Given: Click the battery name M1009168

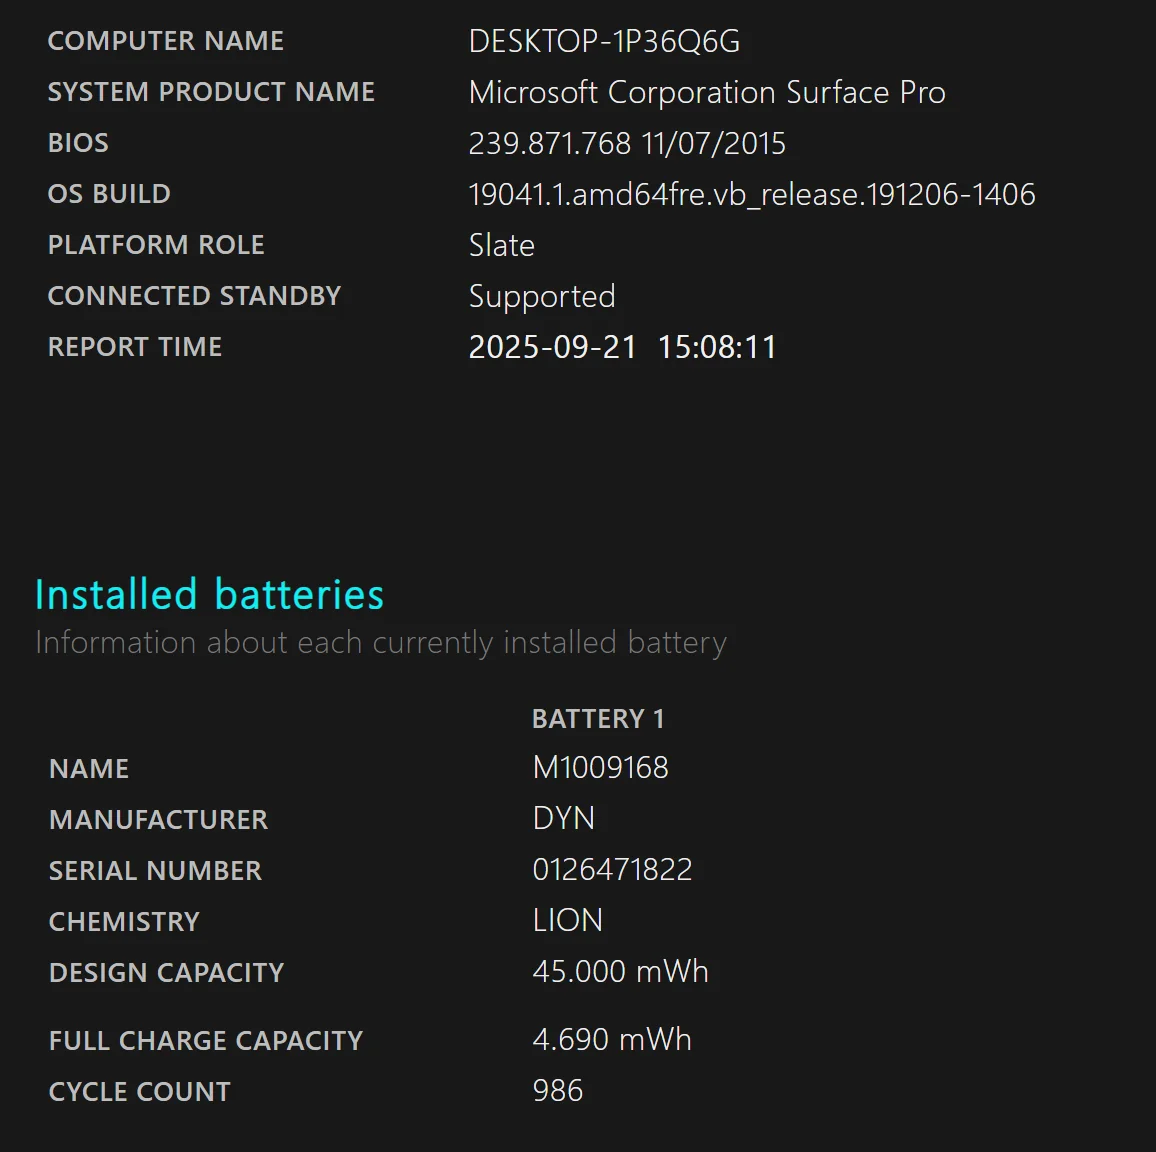Looking at the screenshot, I should click(600, 768).
